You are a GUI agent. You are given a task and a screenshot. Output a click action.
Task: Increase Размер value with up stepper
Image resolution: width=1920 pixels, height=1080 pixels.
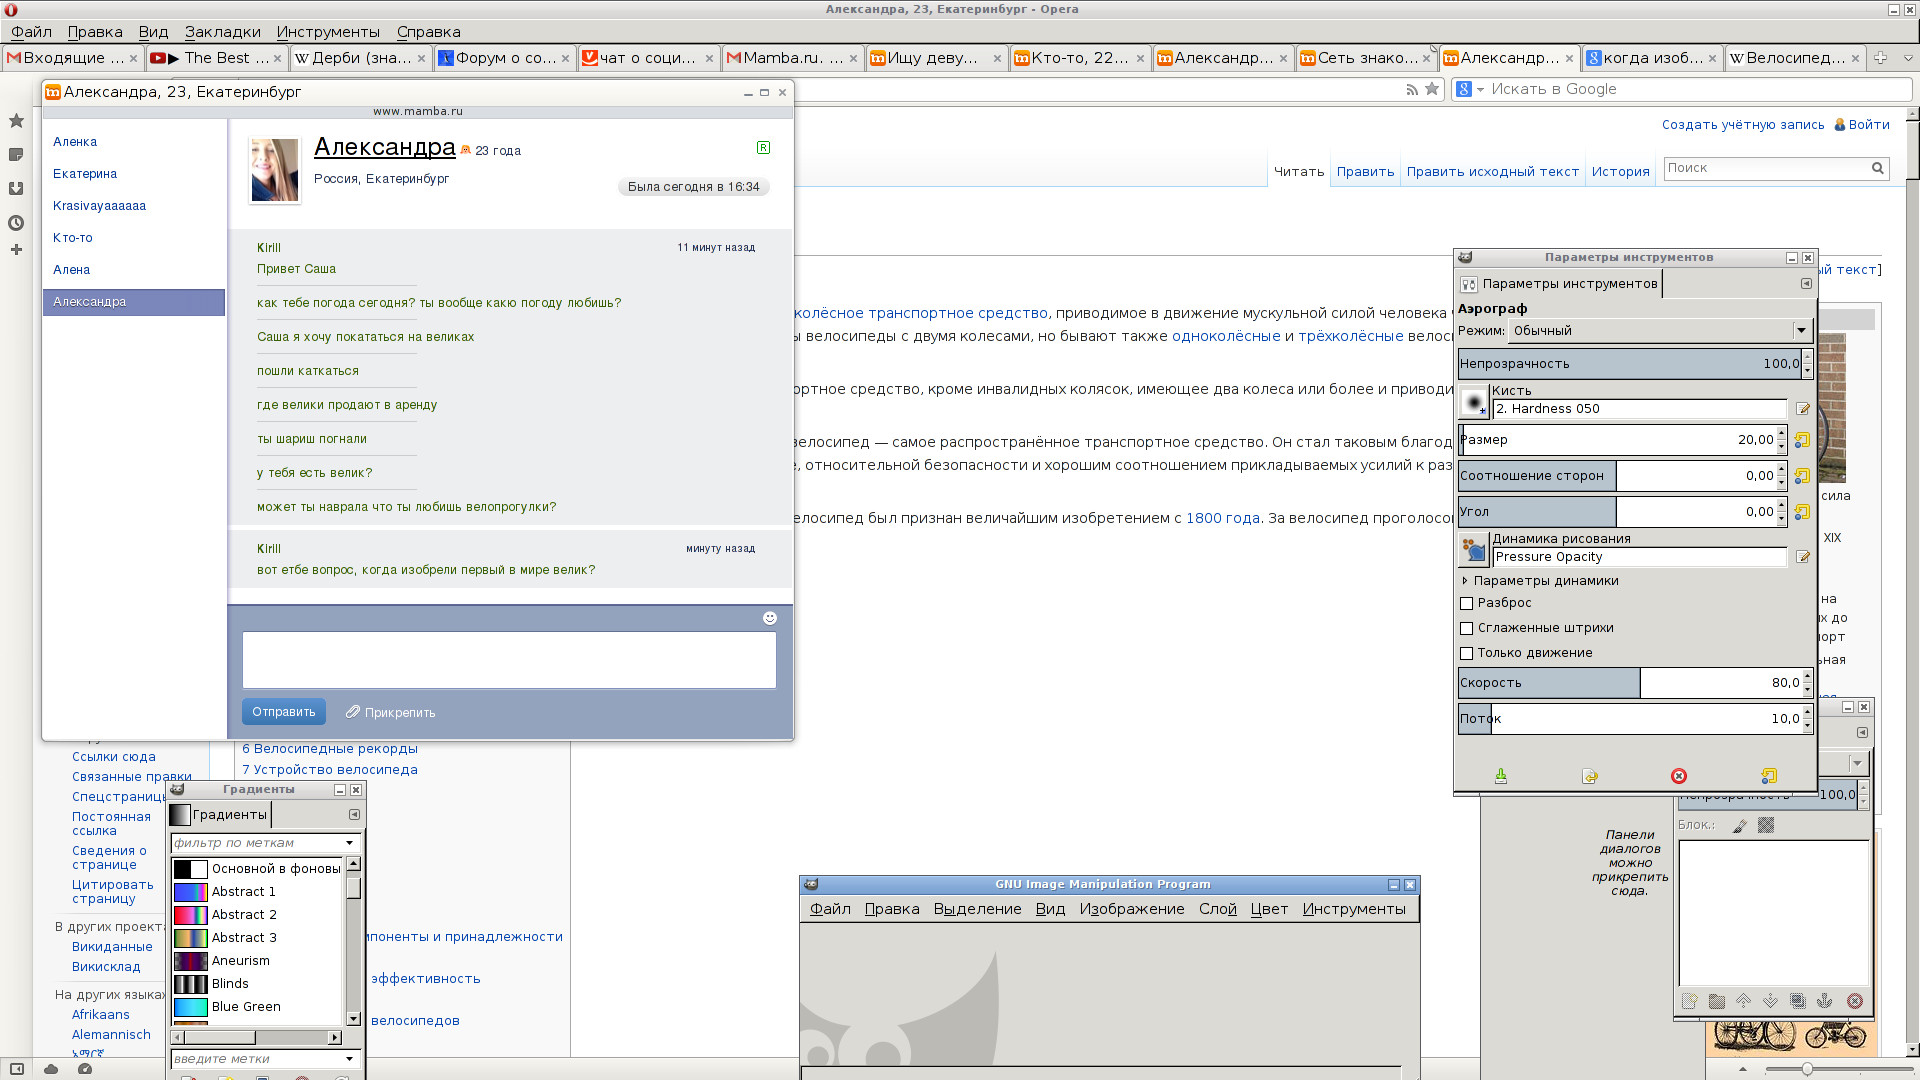click(x=1781, y=434)
